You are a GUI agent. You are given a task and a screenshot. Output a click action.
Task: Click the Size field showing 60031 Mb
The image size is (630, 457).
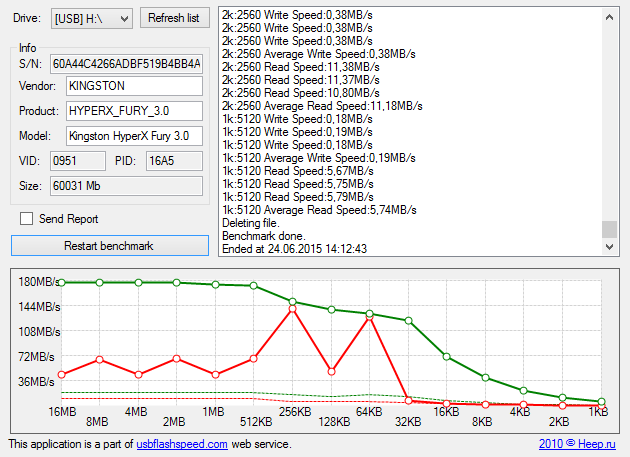(126, 186)
